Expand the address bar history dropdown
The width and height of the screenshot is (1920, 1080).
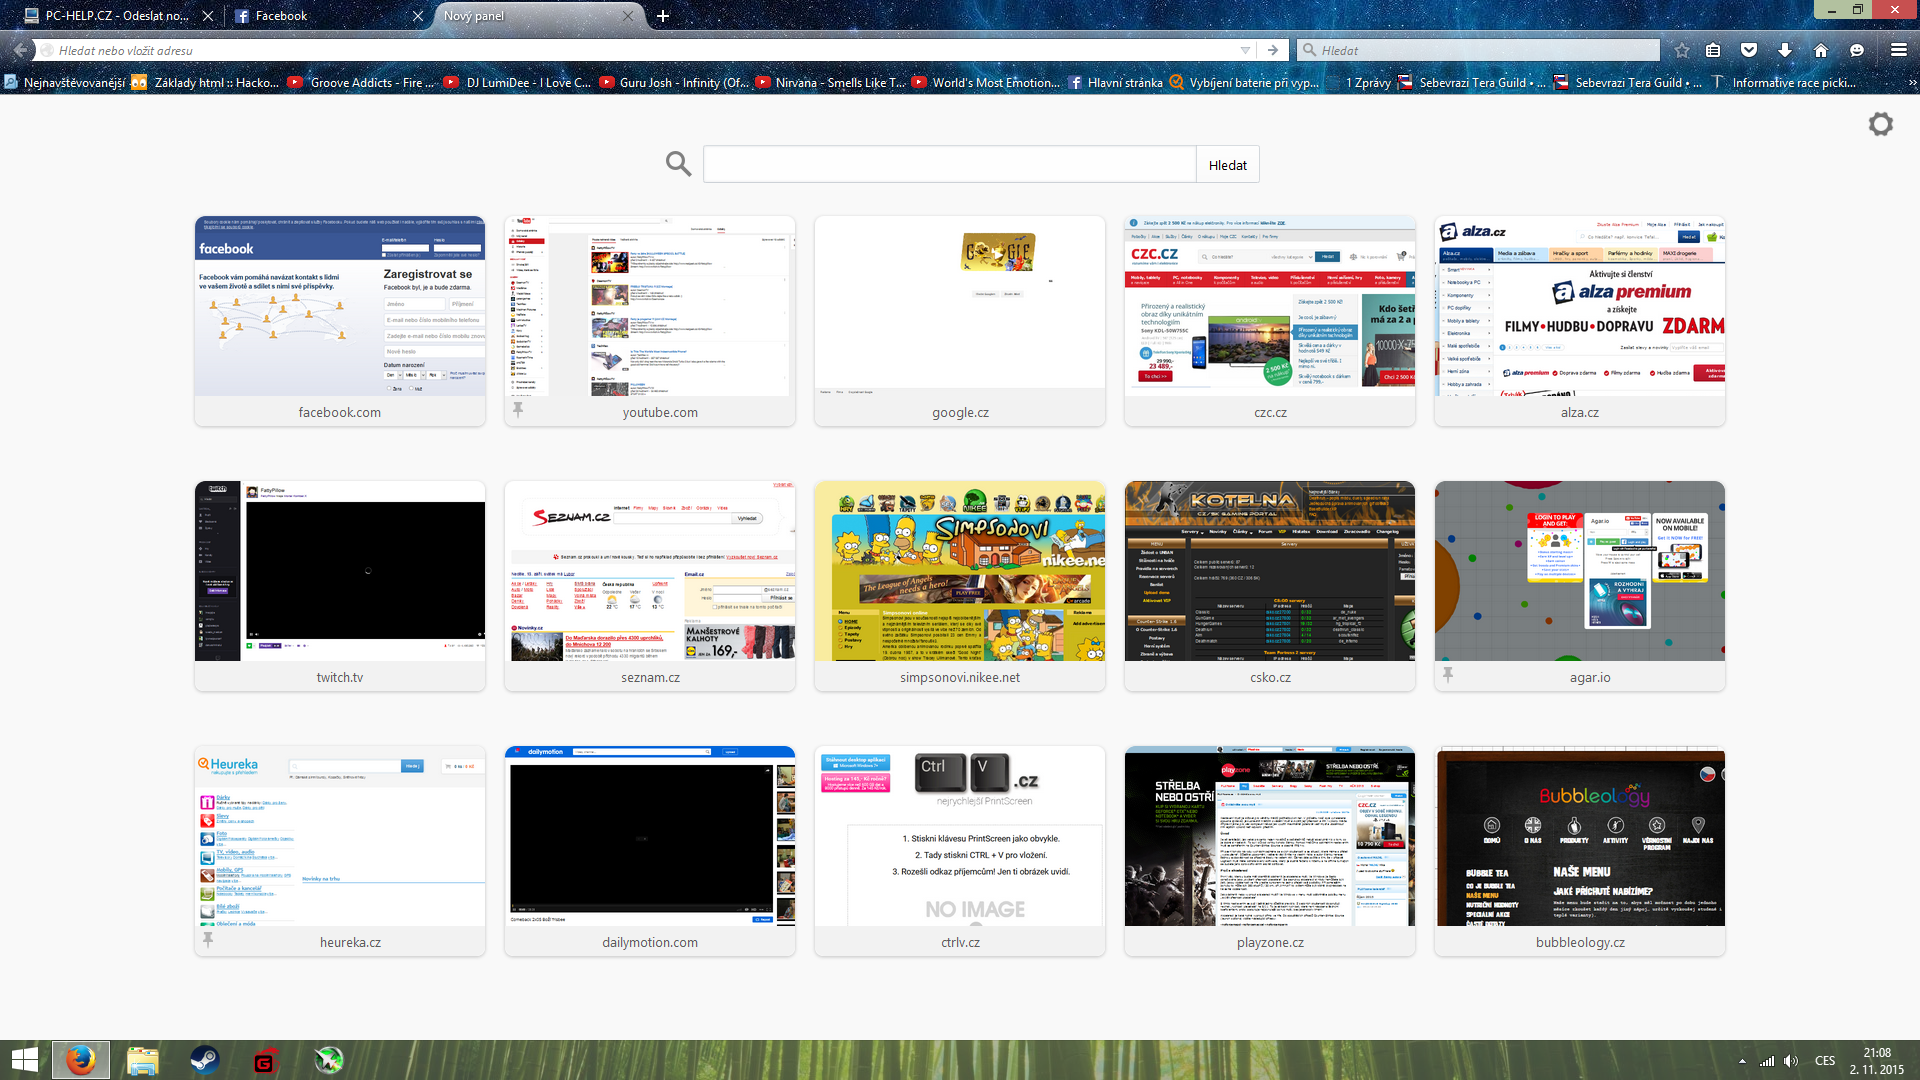coord(1245,50)
